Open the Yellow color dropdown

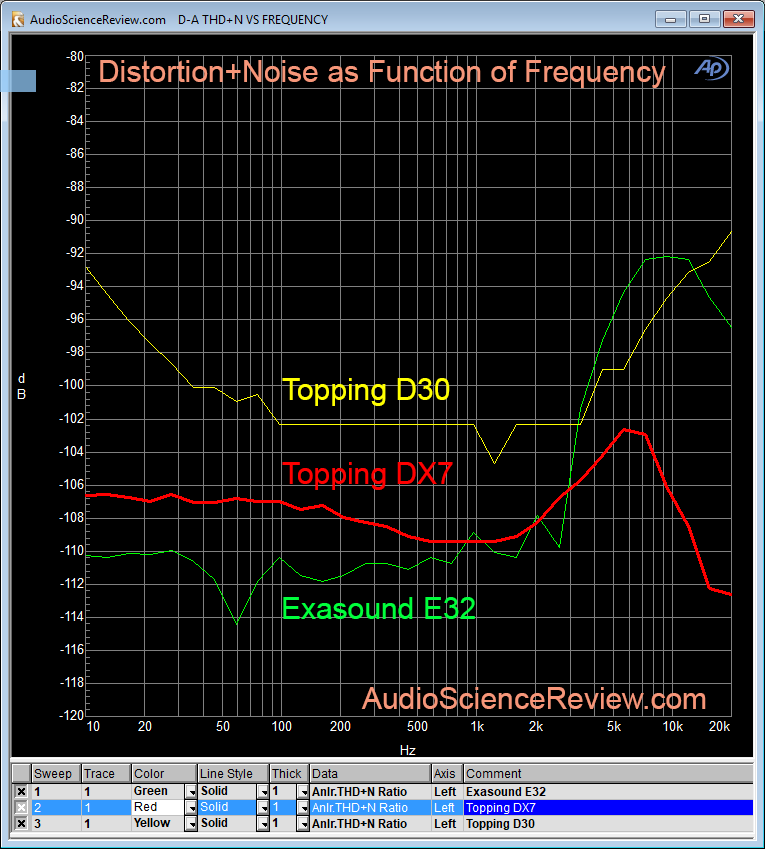pos(191,824)
